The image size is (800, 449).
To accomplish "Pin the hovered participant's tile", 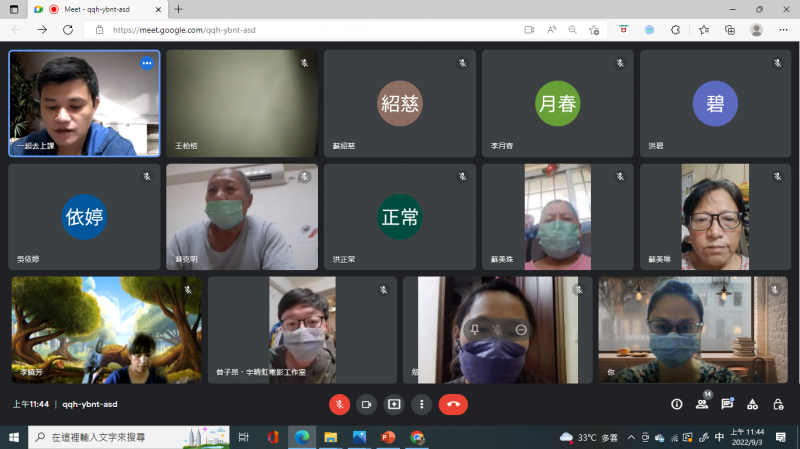I will 475,329.
